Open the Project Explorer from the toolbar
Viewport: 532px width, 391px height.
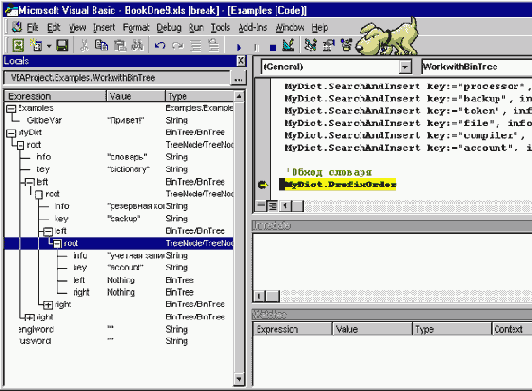click(310, 45)
